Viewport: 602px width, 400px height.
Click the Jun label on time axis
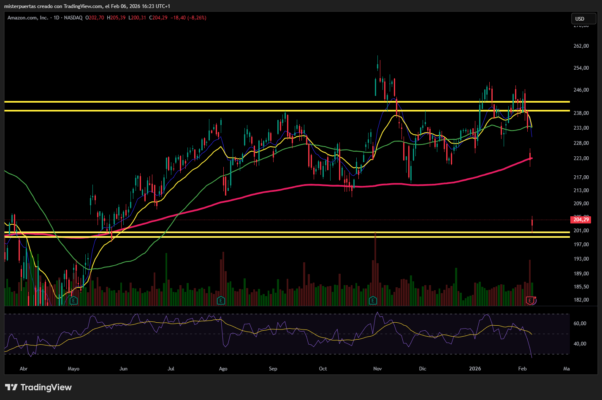[x=123, y=367]
